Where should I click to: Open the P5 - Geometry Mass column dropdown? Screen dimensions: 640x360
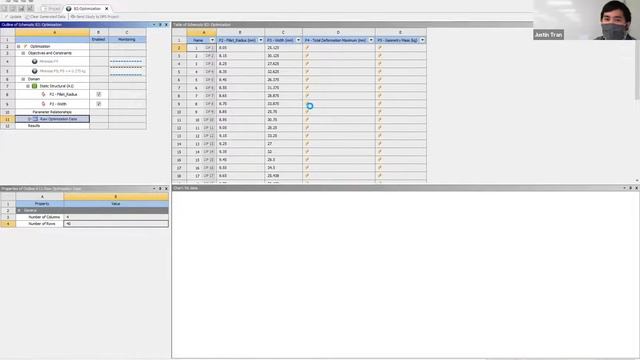(x=422, y=40)
